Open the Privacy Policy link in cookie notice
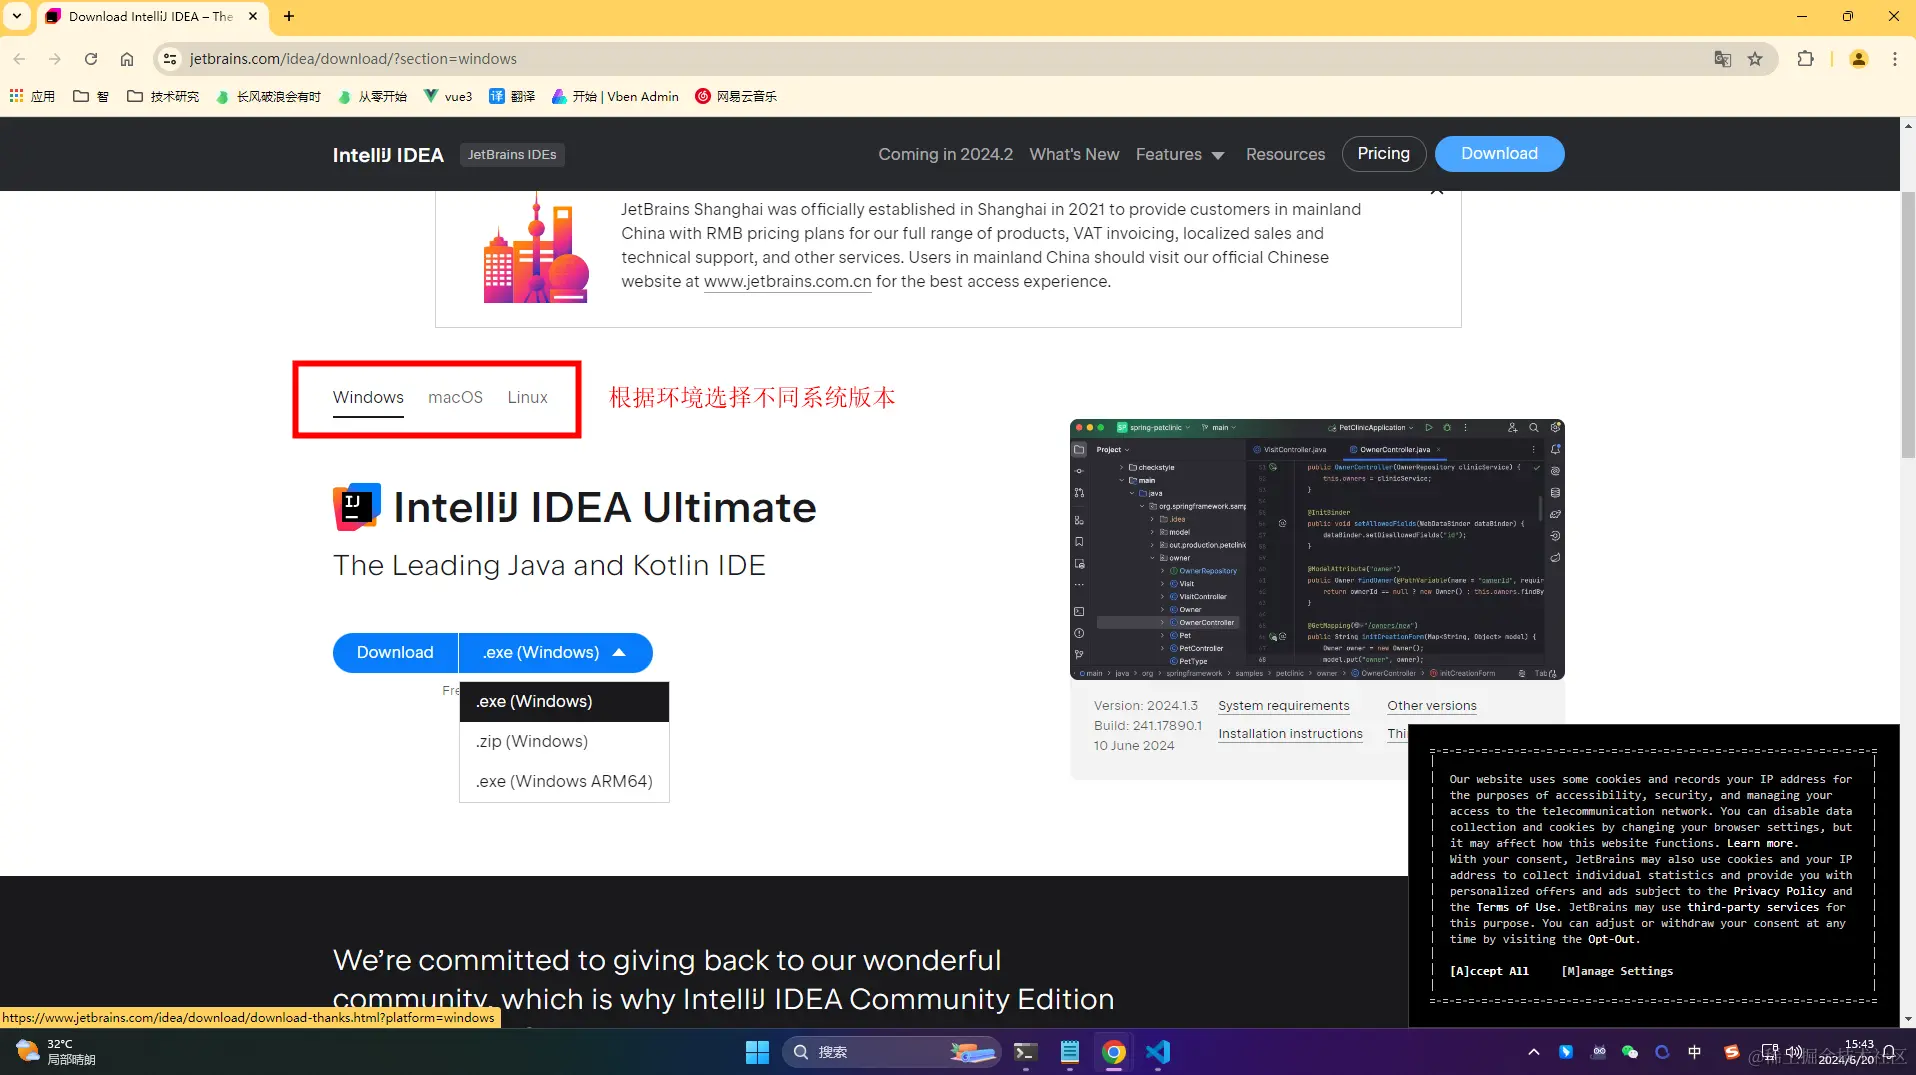 coord(1779,891)
